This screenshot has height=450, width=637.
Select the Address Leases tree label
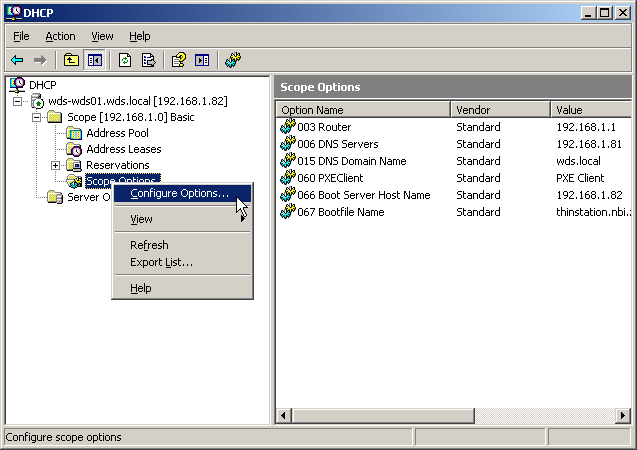(x=124, y=149)
